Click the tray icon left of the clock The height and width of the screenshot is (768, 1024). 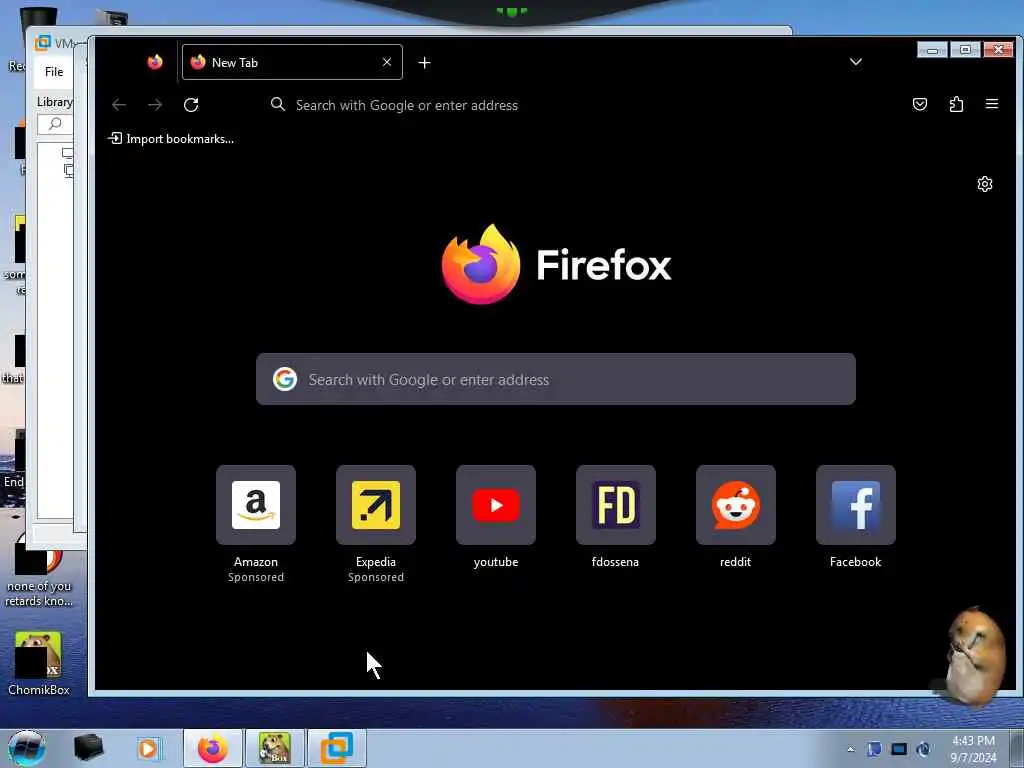923,749
